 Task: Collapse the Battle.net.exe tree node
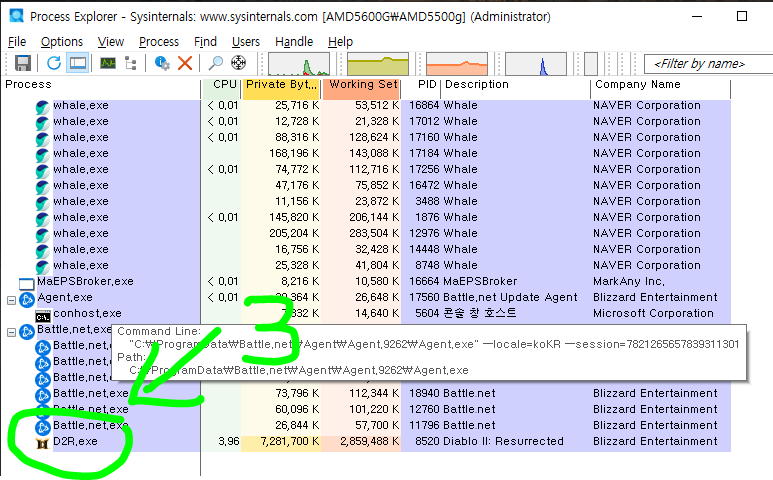[x=11, y=332]
